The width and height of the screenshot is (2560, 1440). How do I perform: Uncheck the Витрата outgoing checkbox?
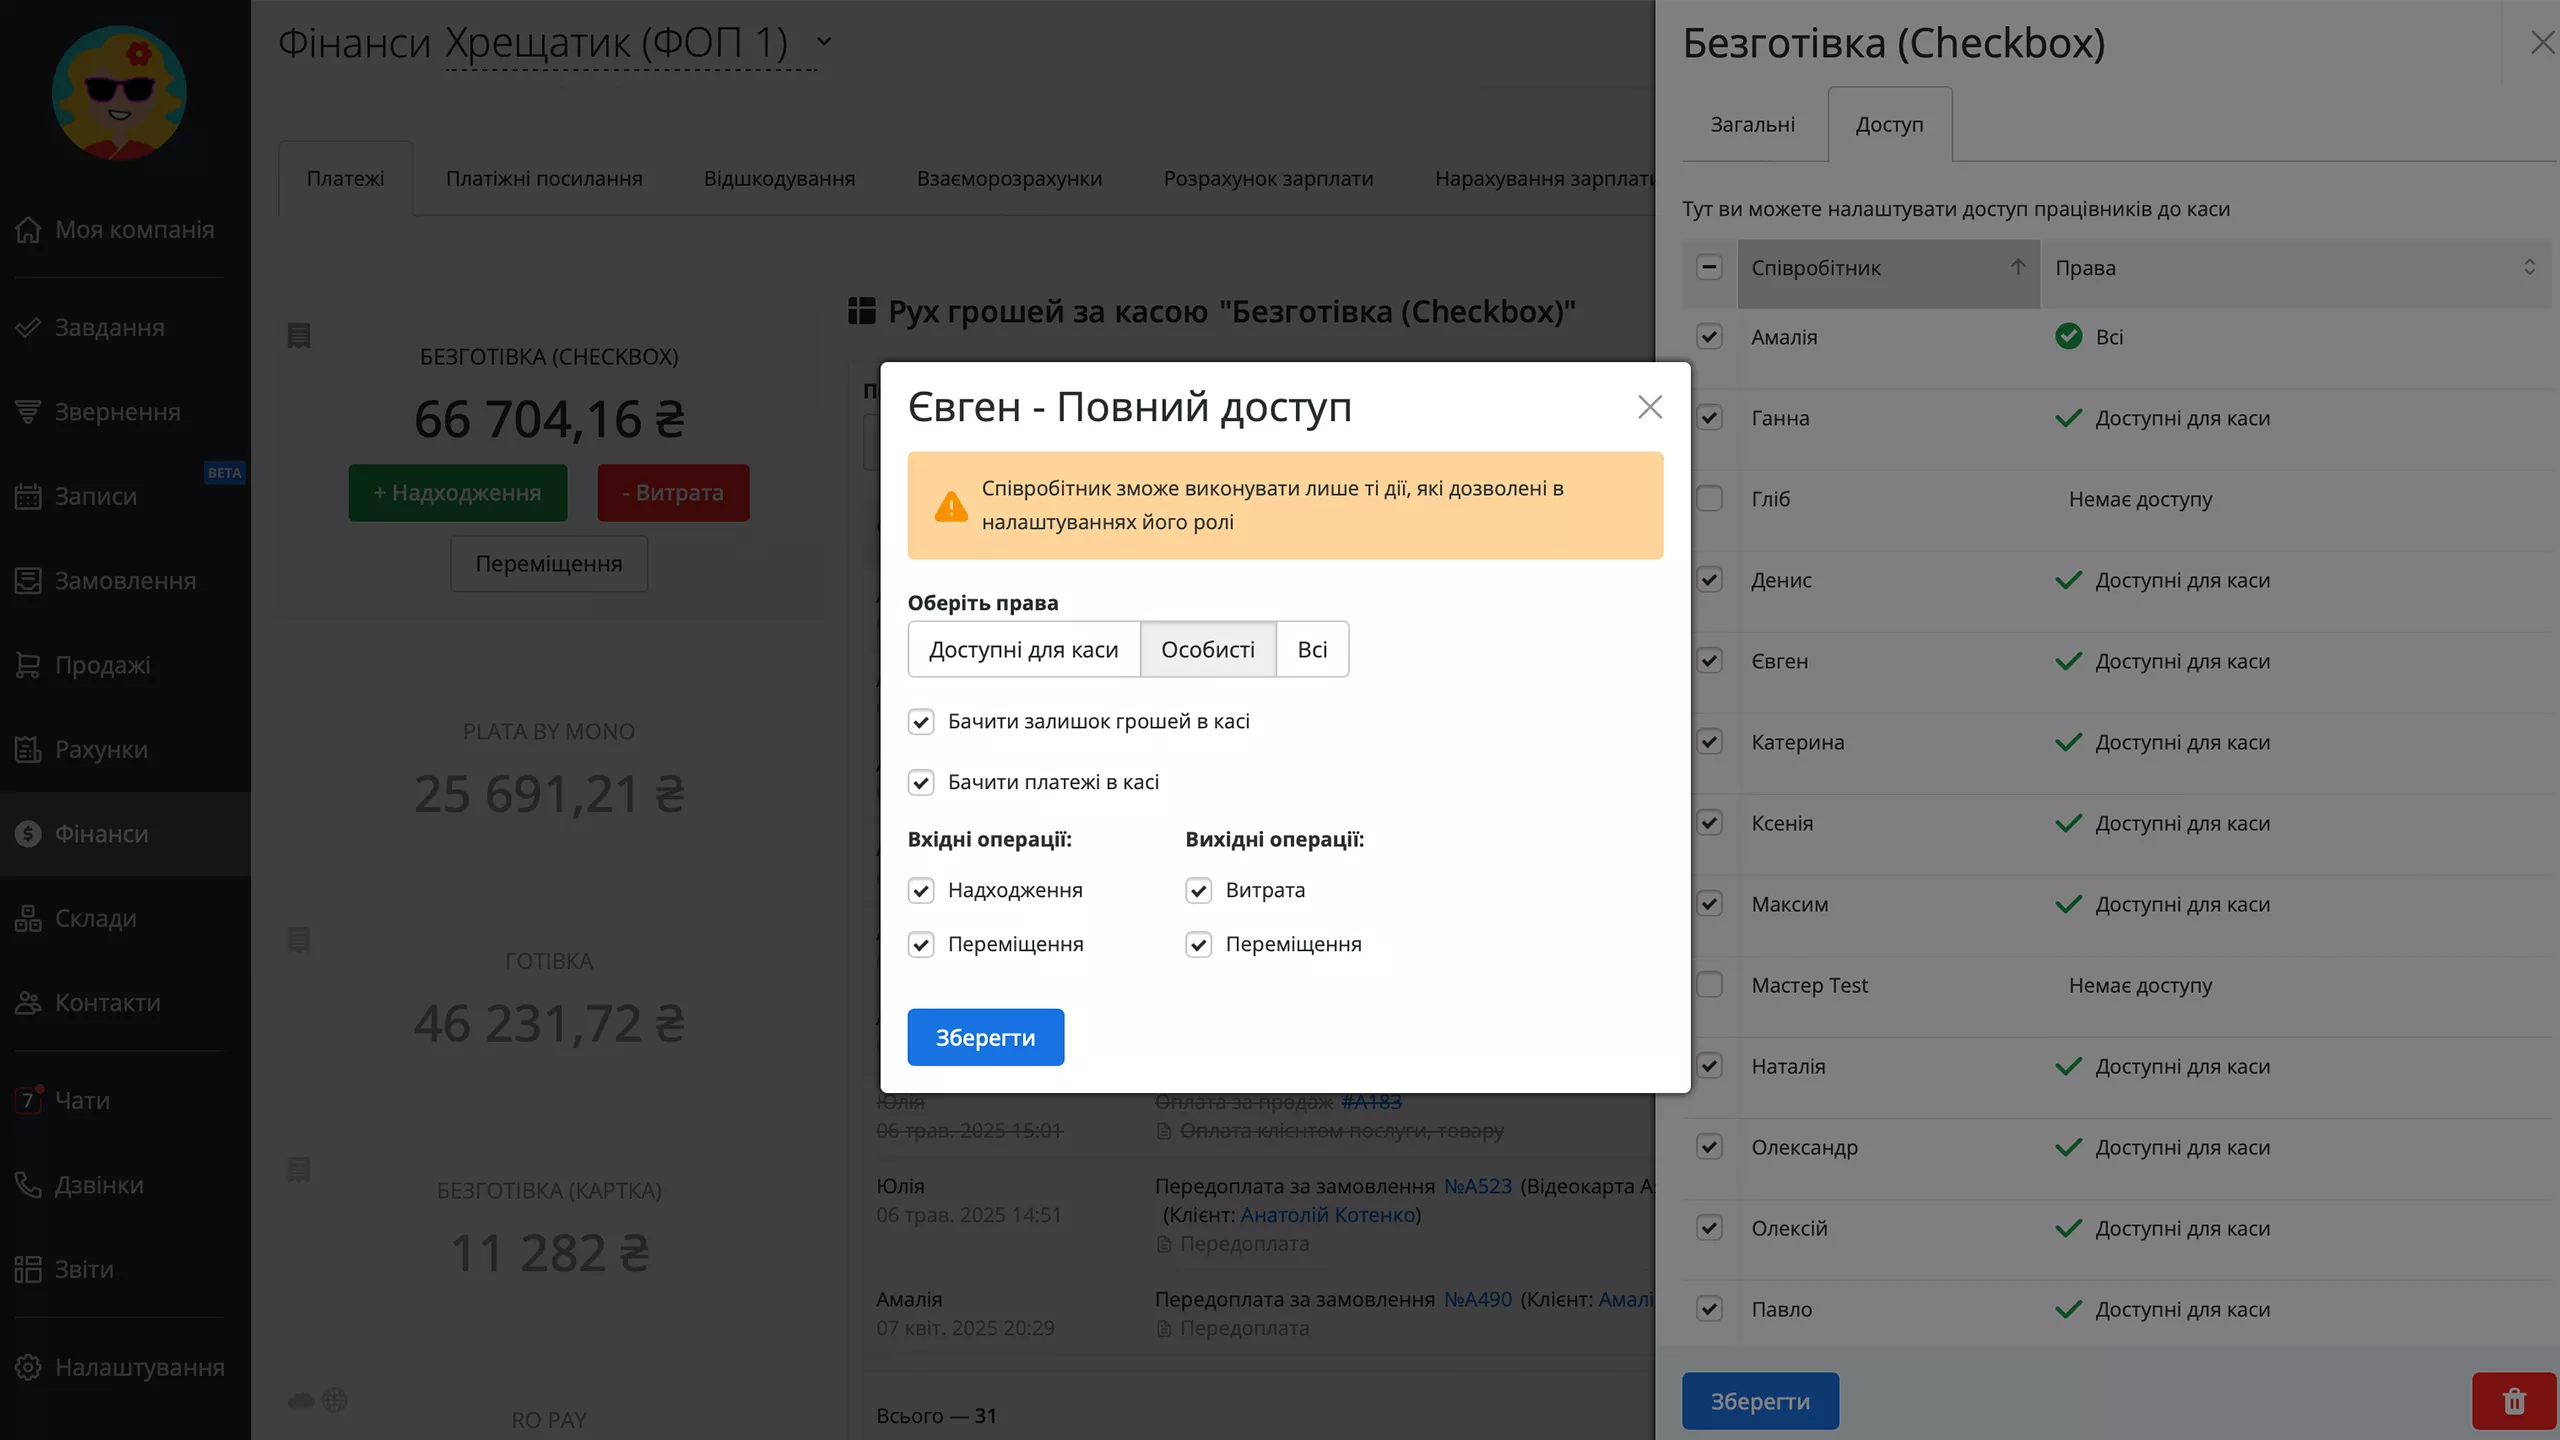(1198, 890)
